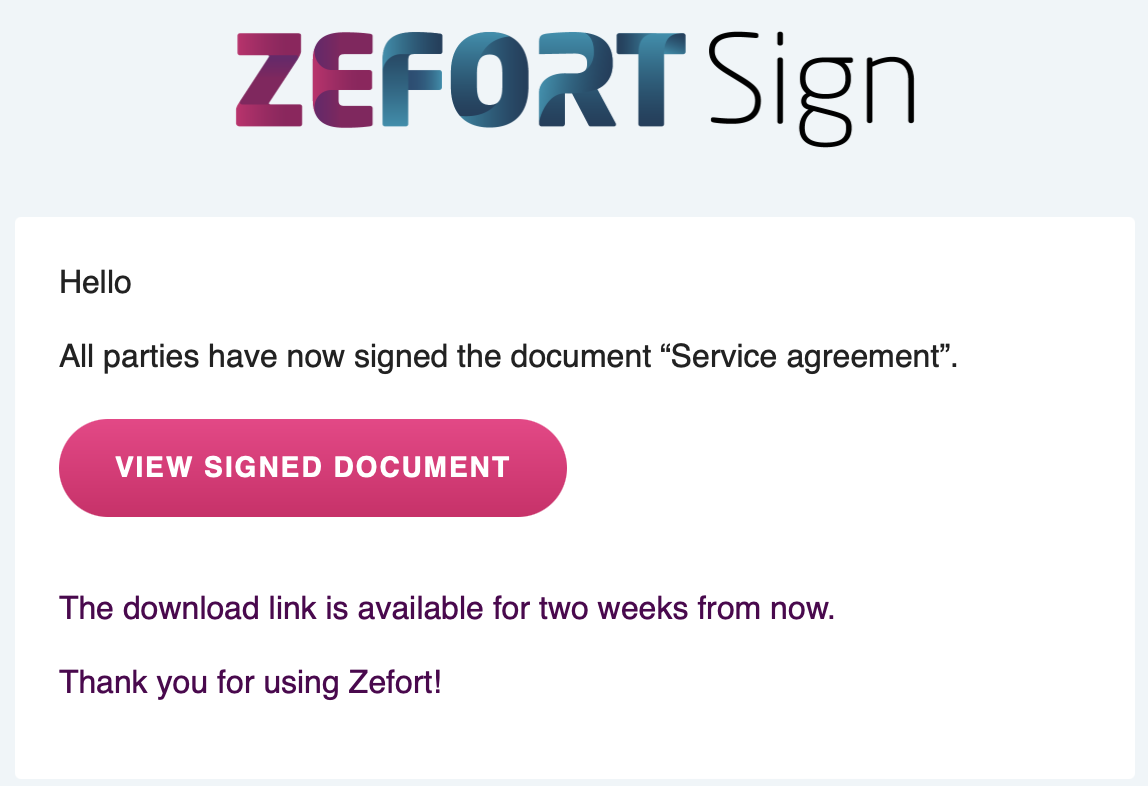Click the purple letter E in logo
This screenshot has width=1148, height=786.
point(343,81)
